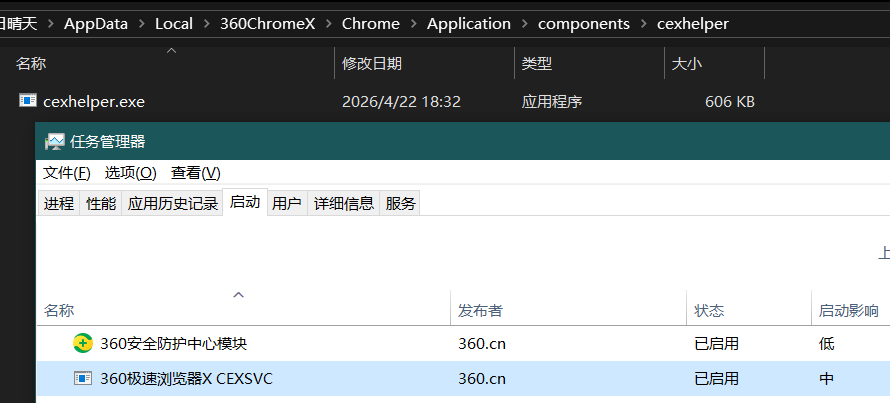Switch to the 服务 tab

400,203
